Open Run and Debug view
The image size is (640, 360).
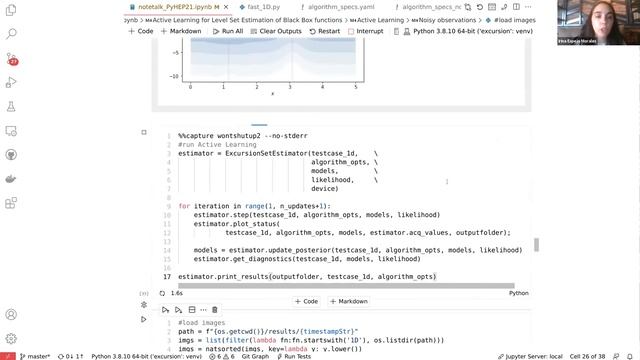point(11,82)
